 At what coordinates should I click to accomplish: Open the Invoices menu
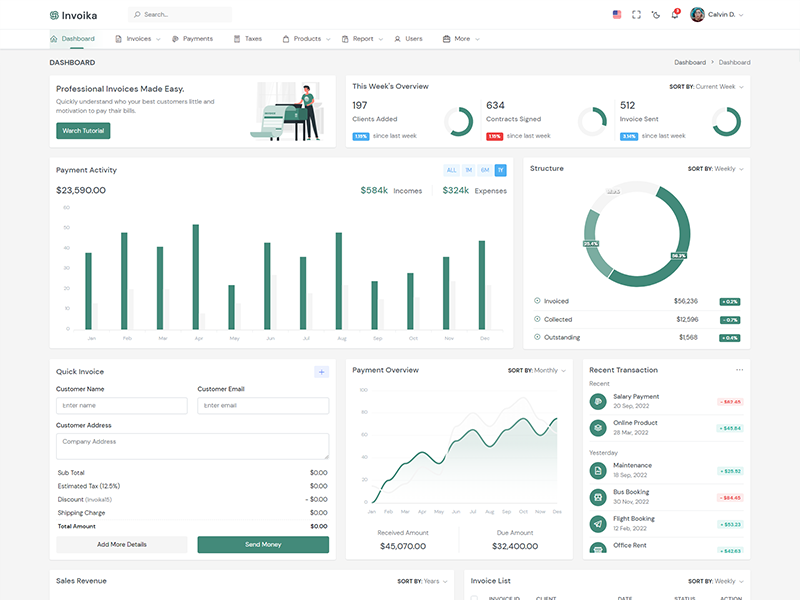[137, 39]
